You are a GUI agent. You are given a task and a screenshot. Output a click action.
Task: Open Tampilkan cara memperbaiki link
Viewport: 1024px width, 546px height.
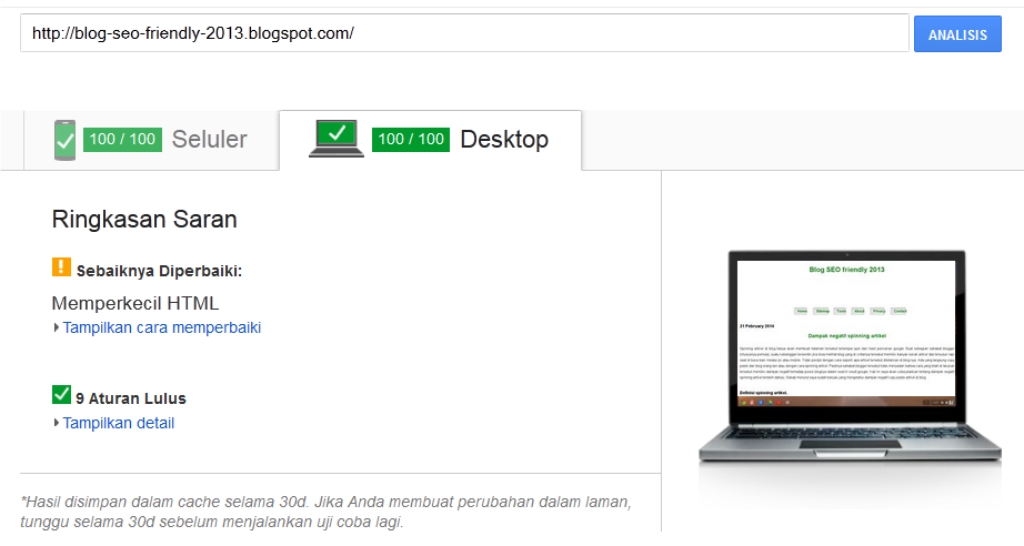tap(162, 327)
